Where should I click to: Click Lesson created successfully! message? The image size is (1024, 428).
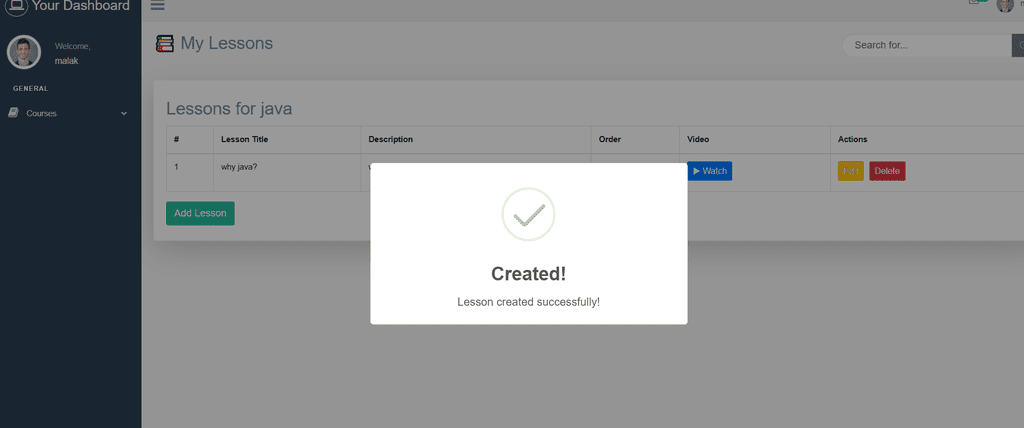(528, 302)
